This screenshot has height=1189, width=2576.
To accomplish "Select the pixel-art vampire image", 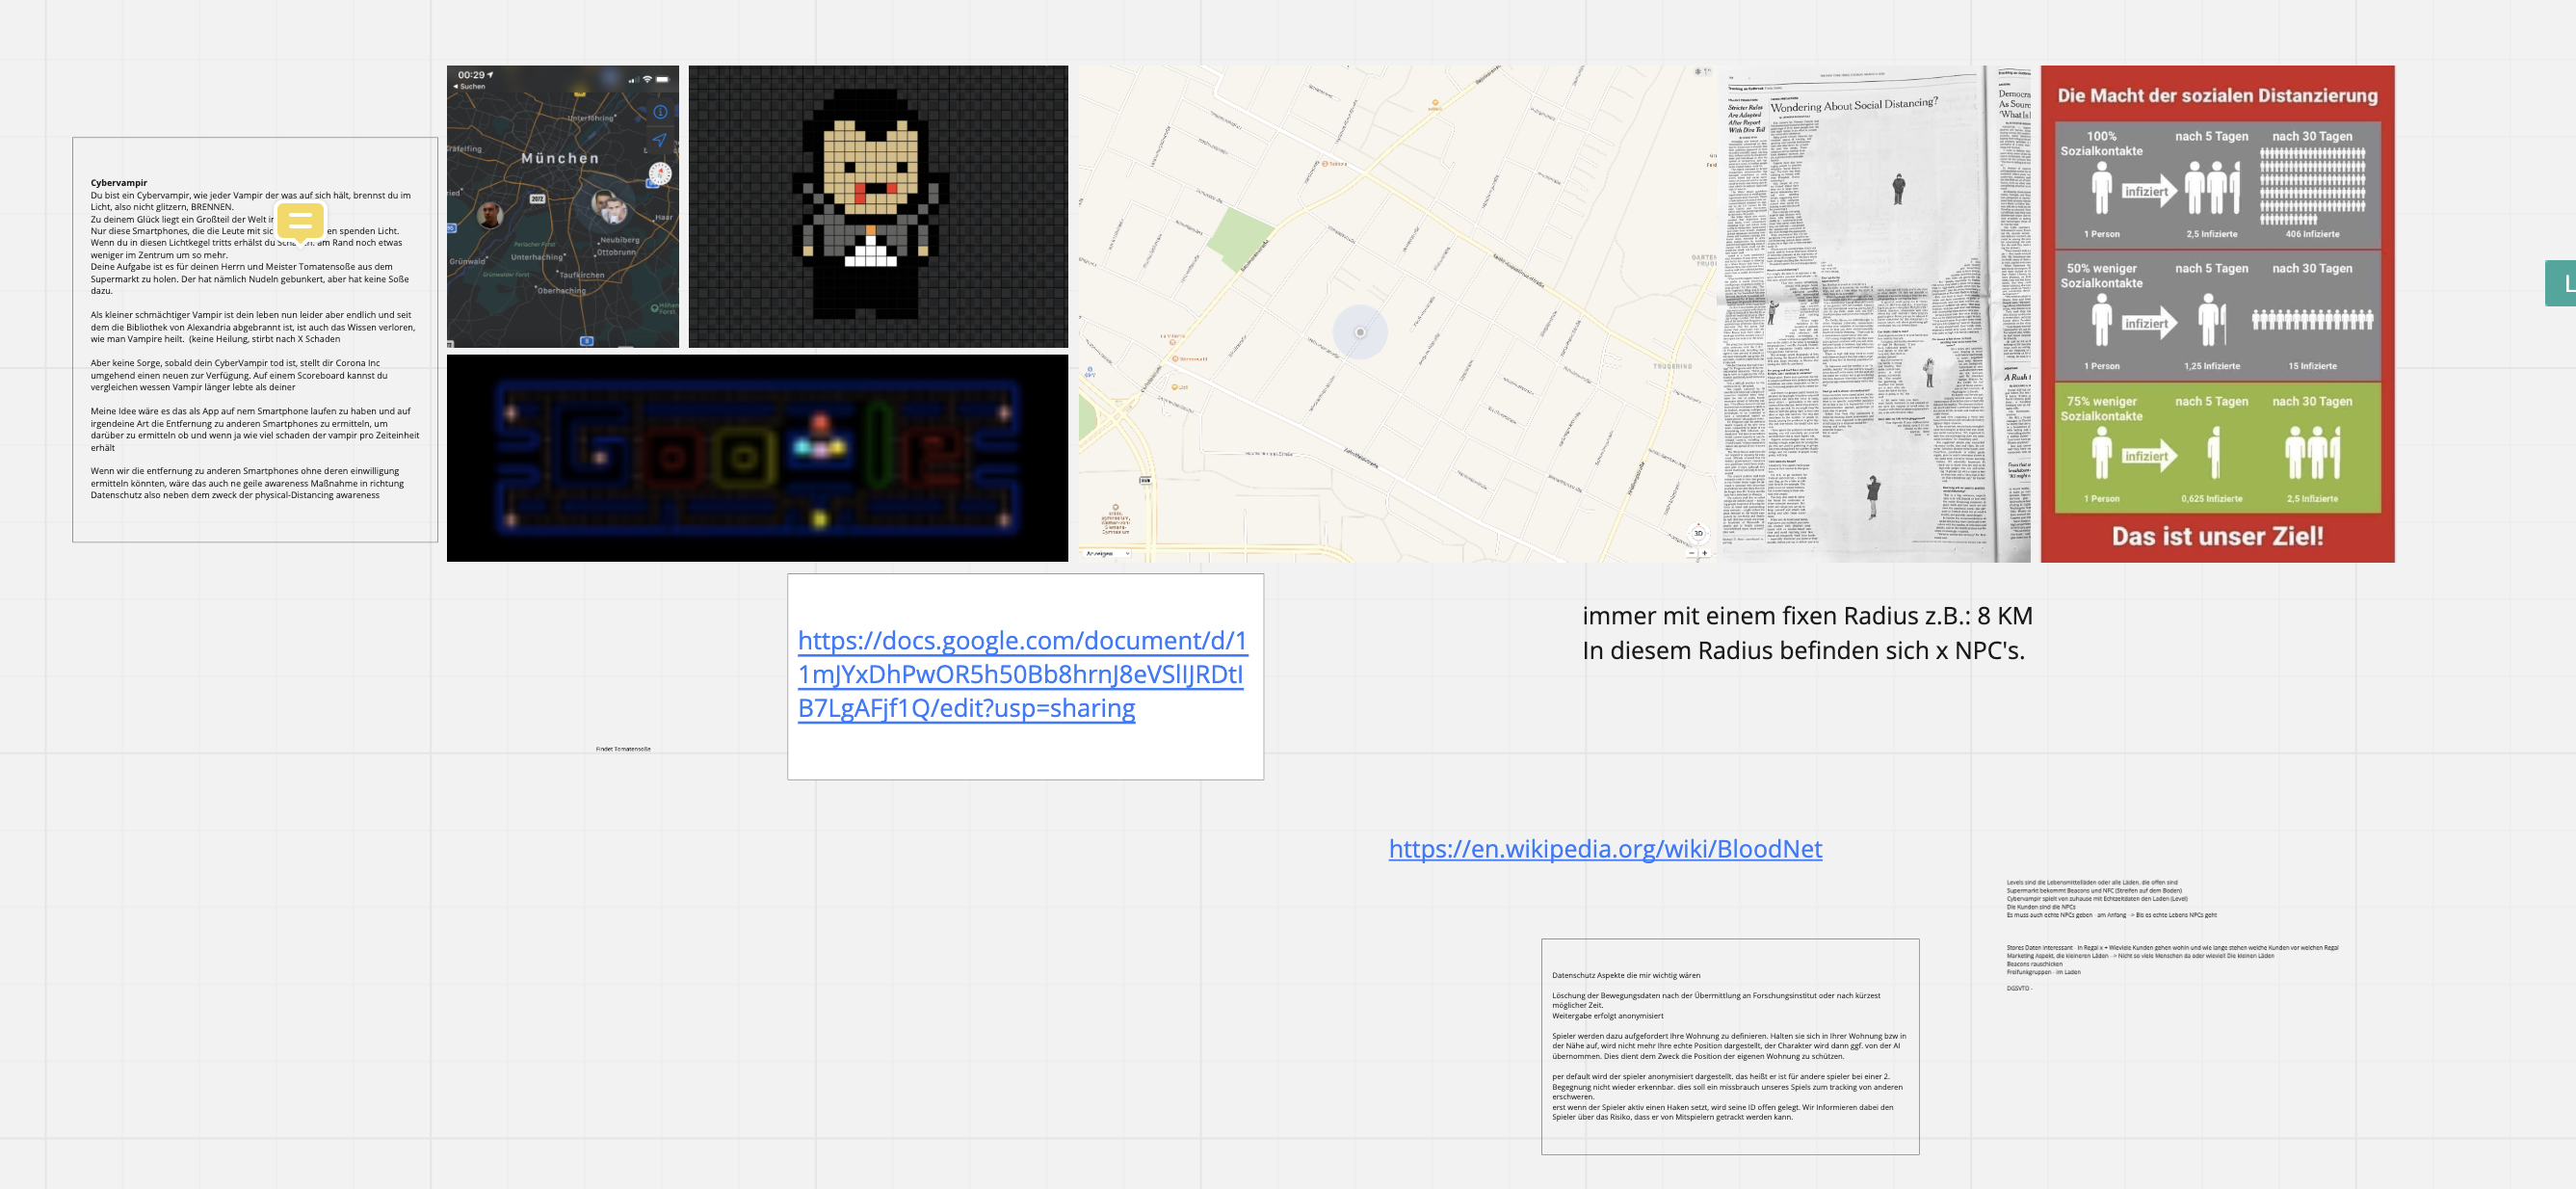I will pos(877,207).
